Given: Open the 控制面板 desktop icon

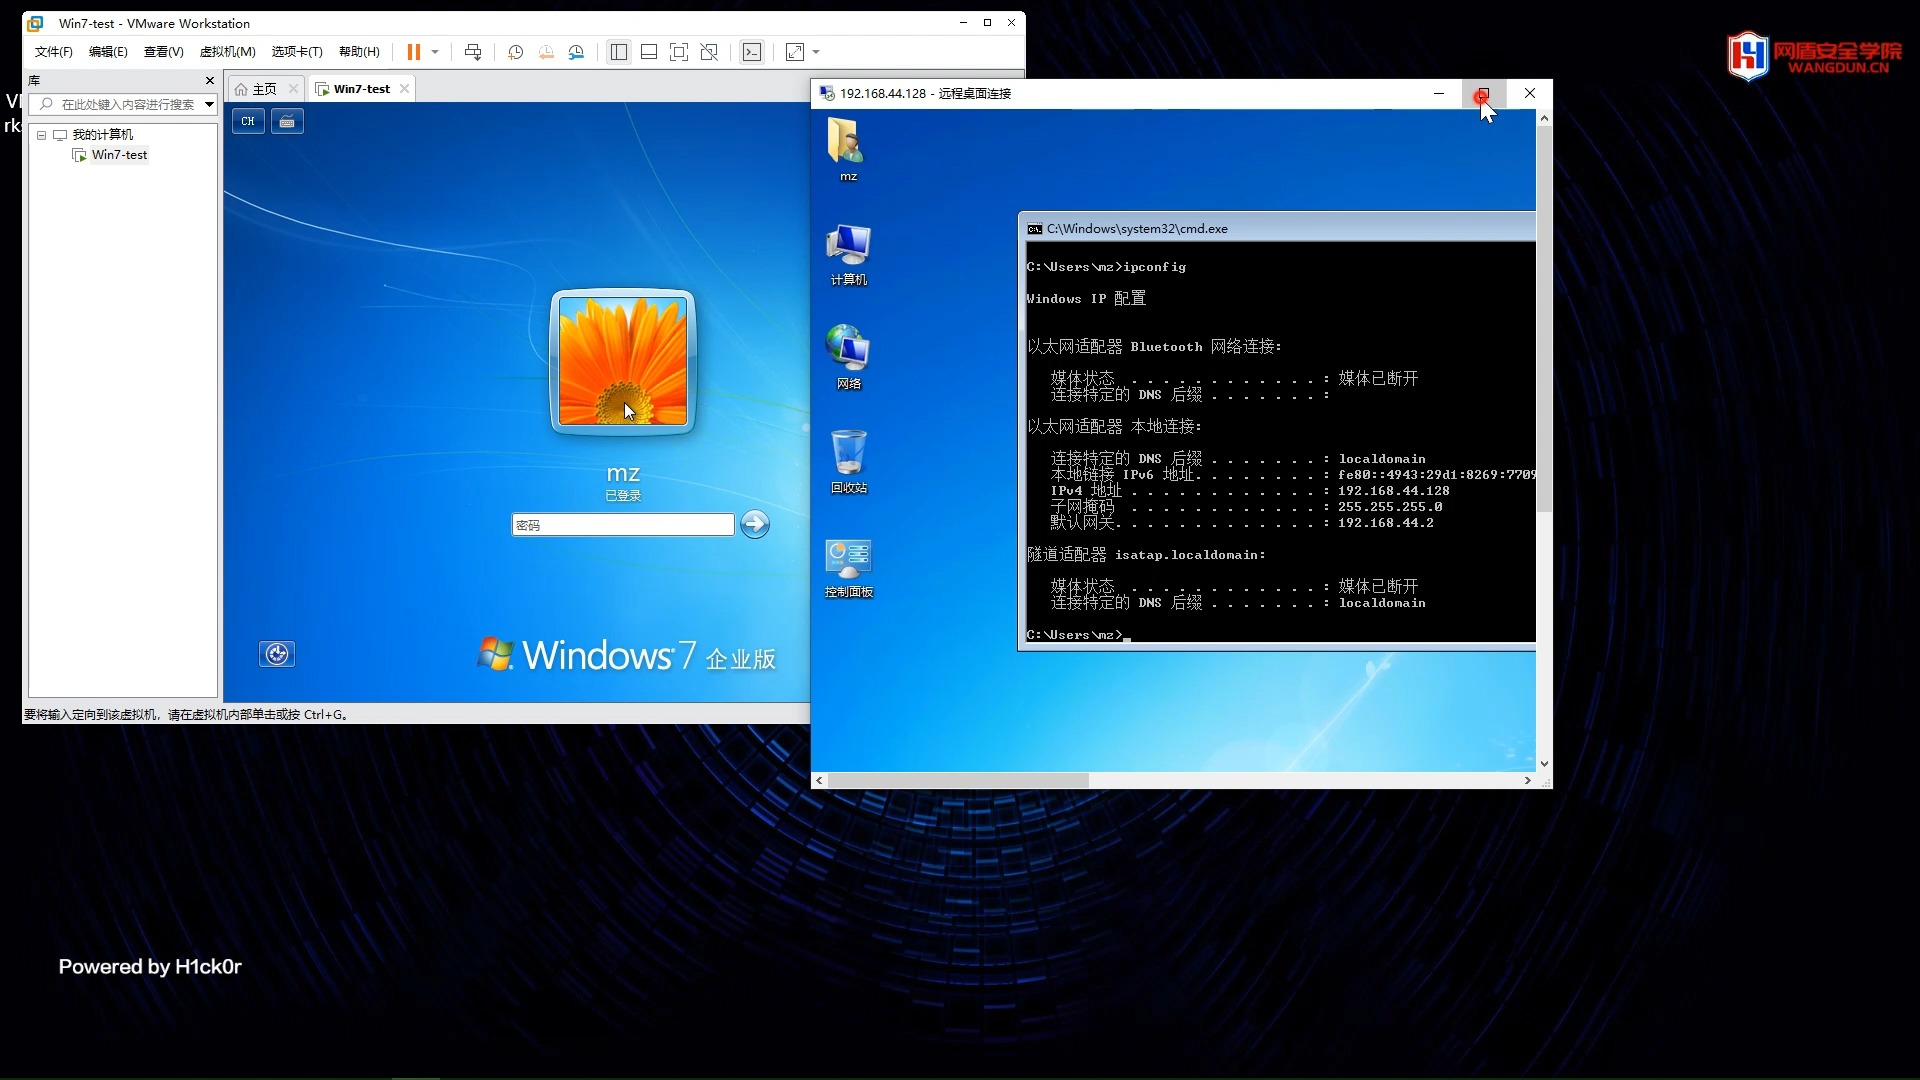Looking at the screenshot, I should 848,567.
